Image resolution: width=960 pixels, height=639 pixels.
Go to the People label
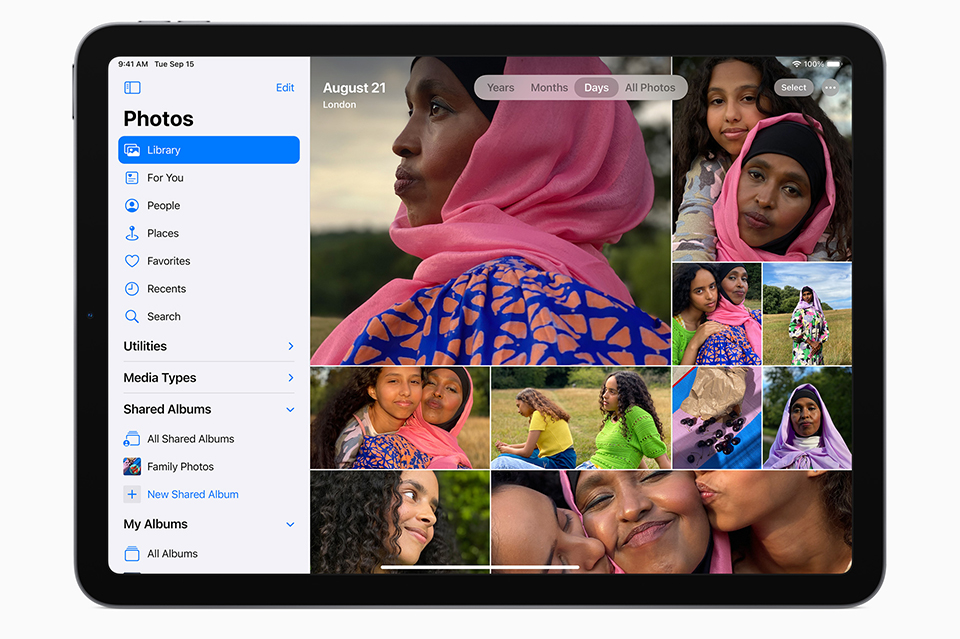[x=163, y=206]
